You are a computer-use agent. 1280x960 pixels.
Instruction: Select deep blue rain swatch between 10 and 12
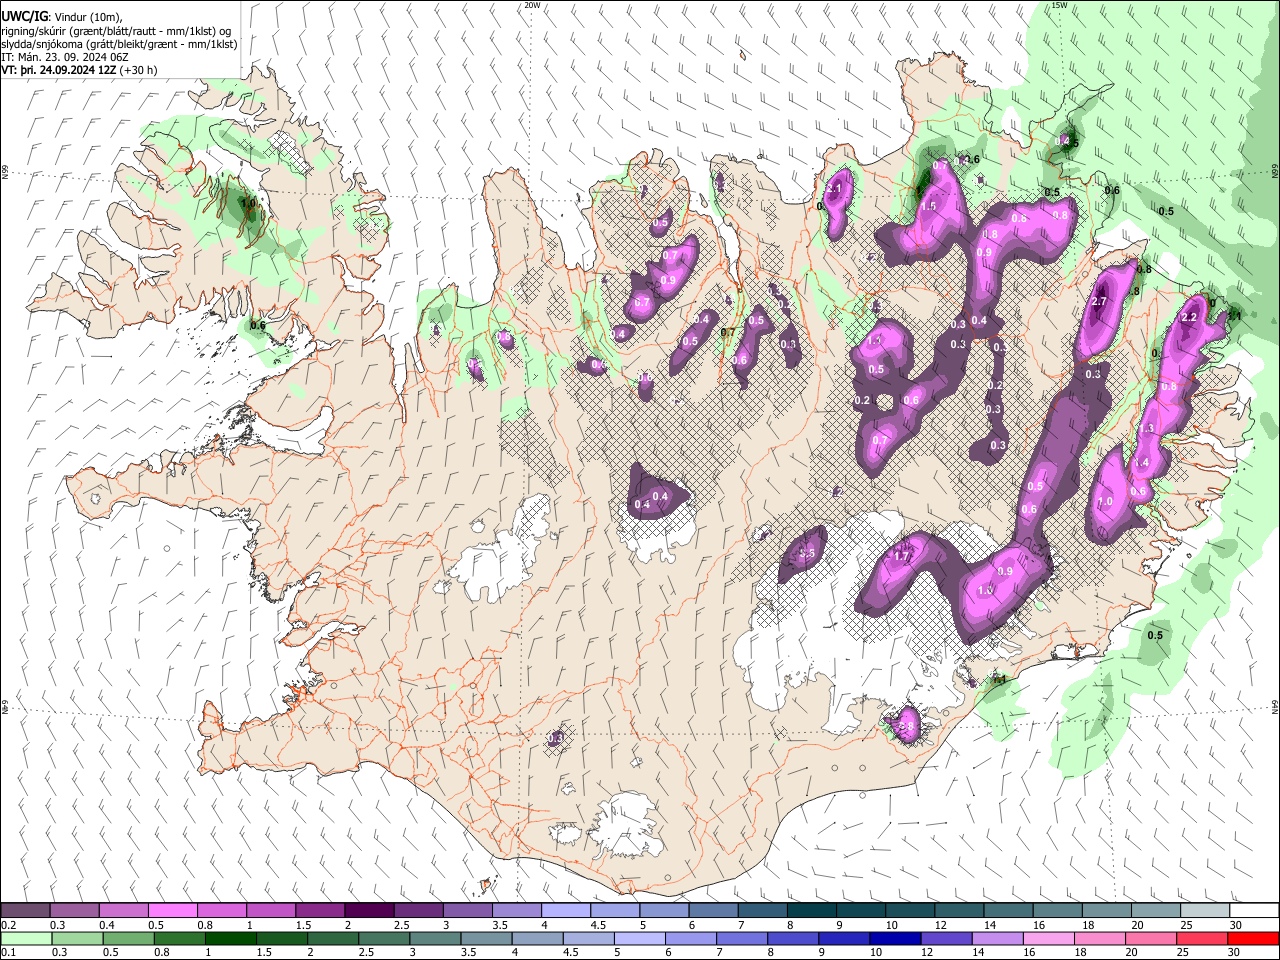896,939
